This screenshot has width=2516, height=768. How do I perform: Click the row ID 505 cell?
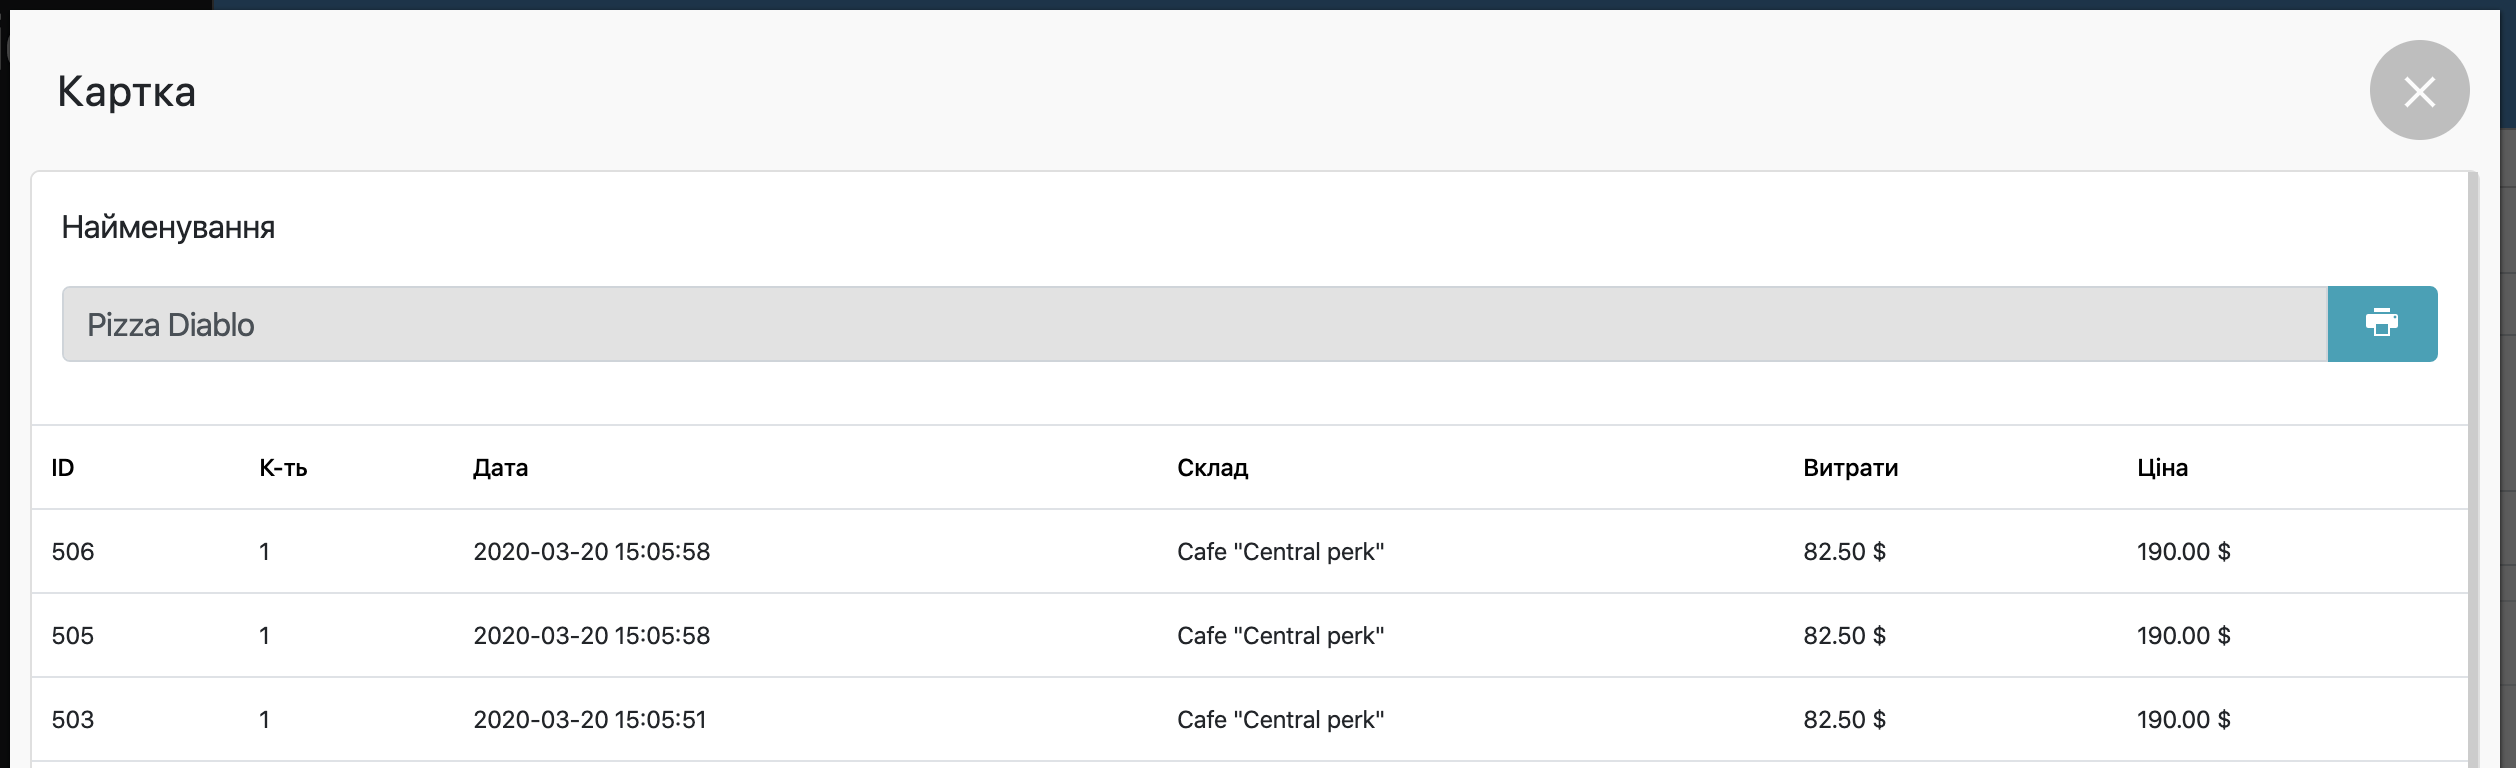tap(73, 636)
